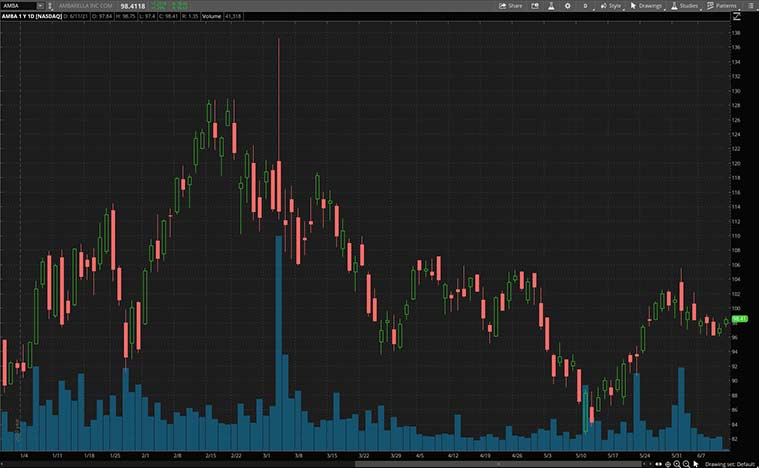The width and height of the screenshot is (759, 468).
Task: Open chart settings gear icon
Action: 567,5
